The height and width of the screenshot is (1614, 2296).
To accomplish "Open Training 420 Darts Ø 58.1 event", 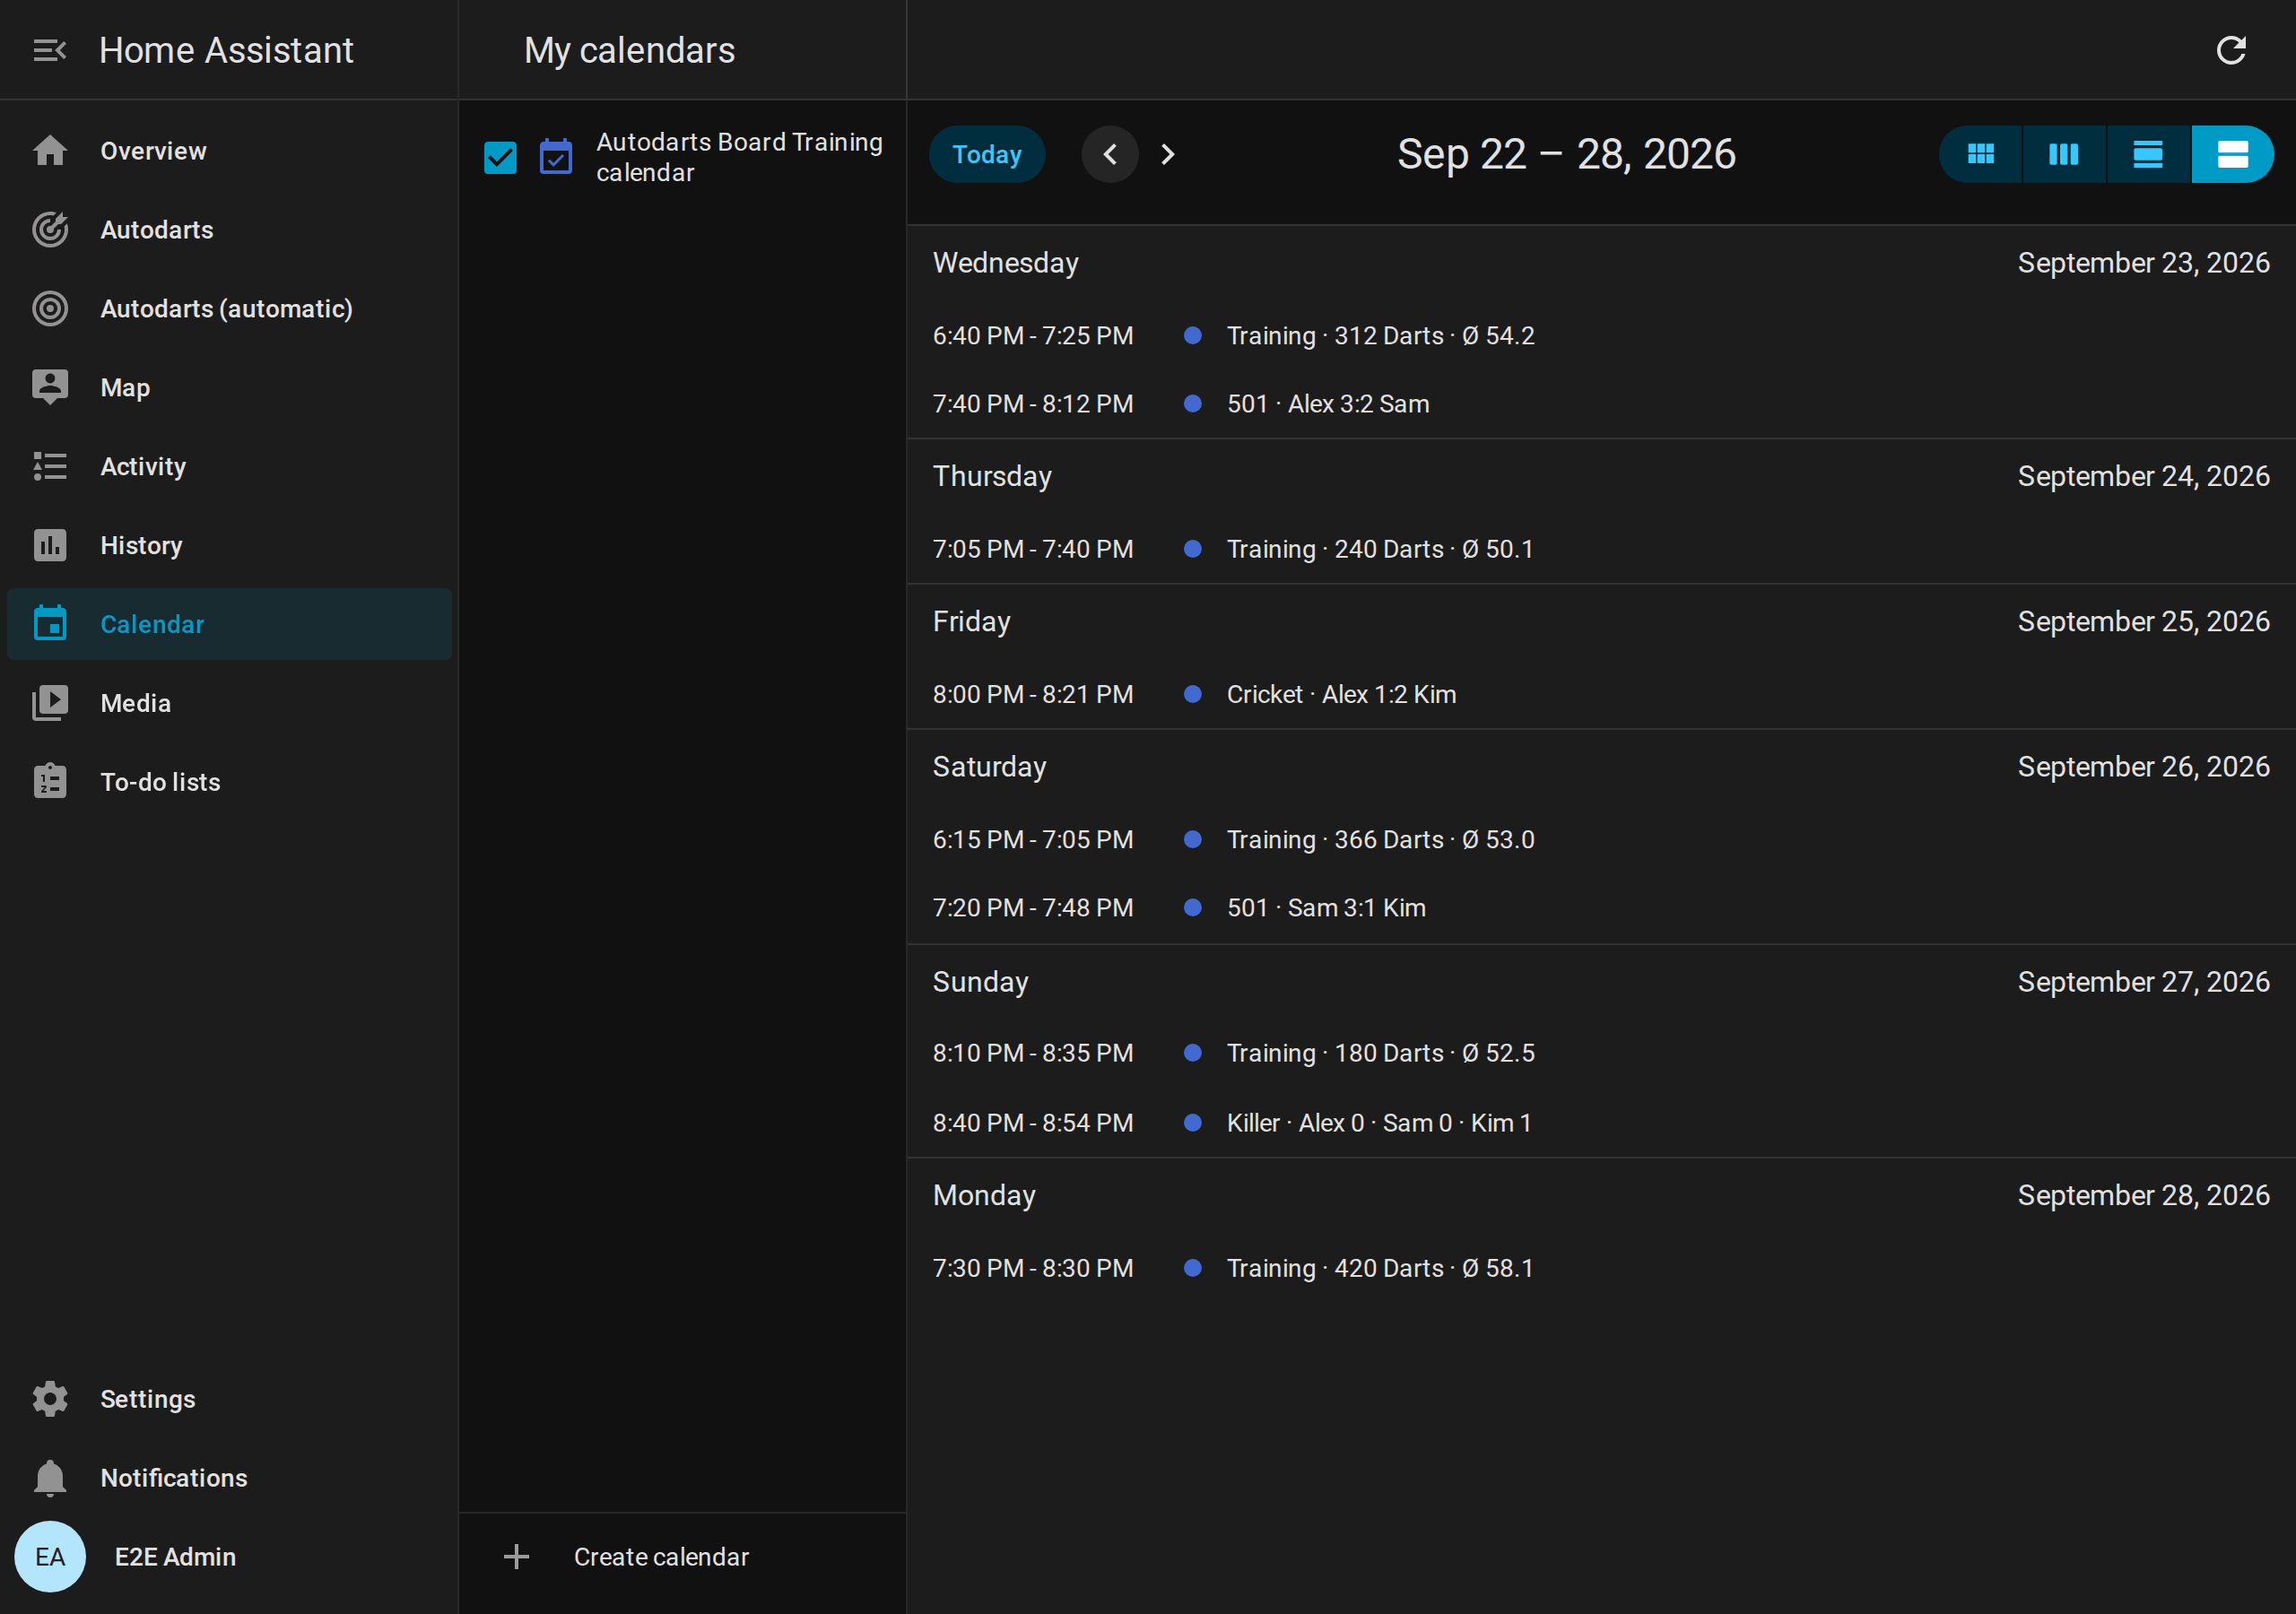I will 1600,1268.
